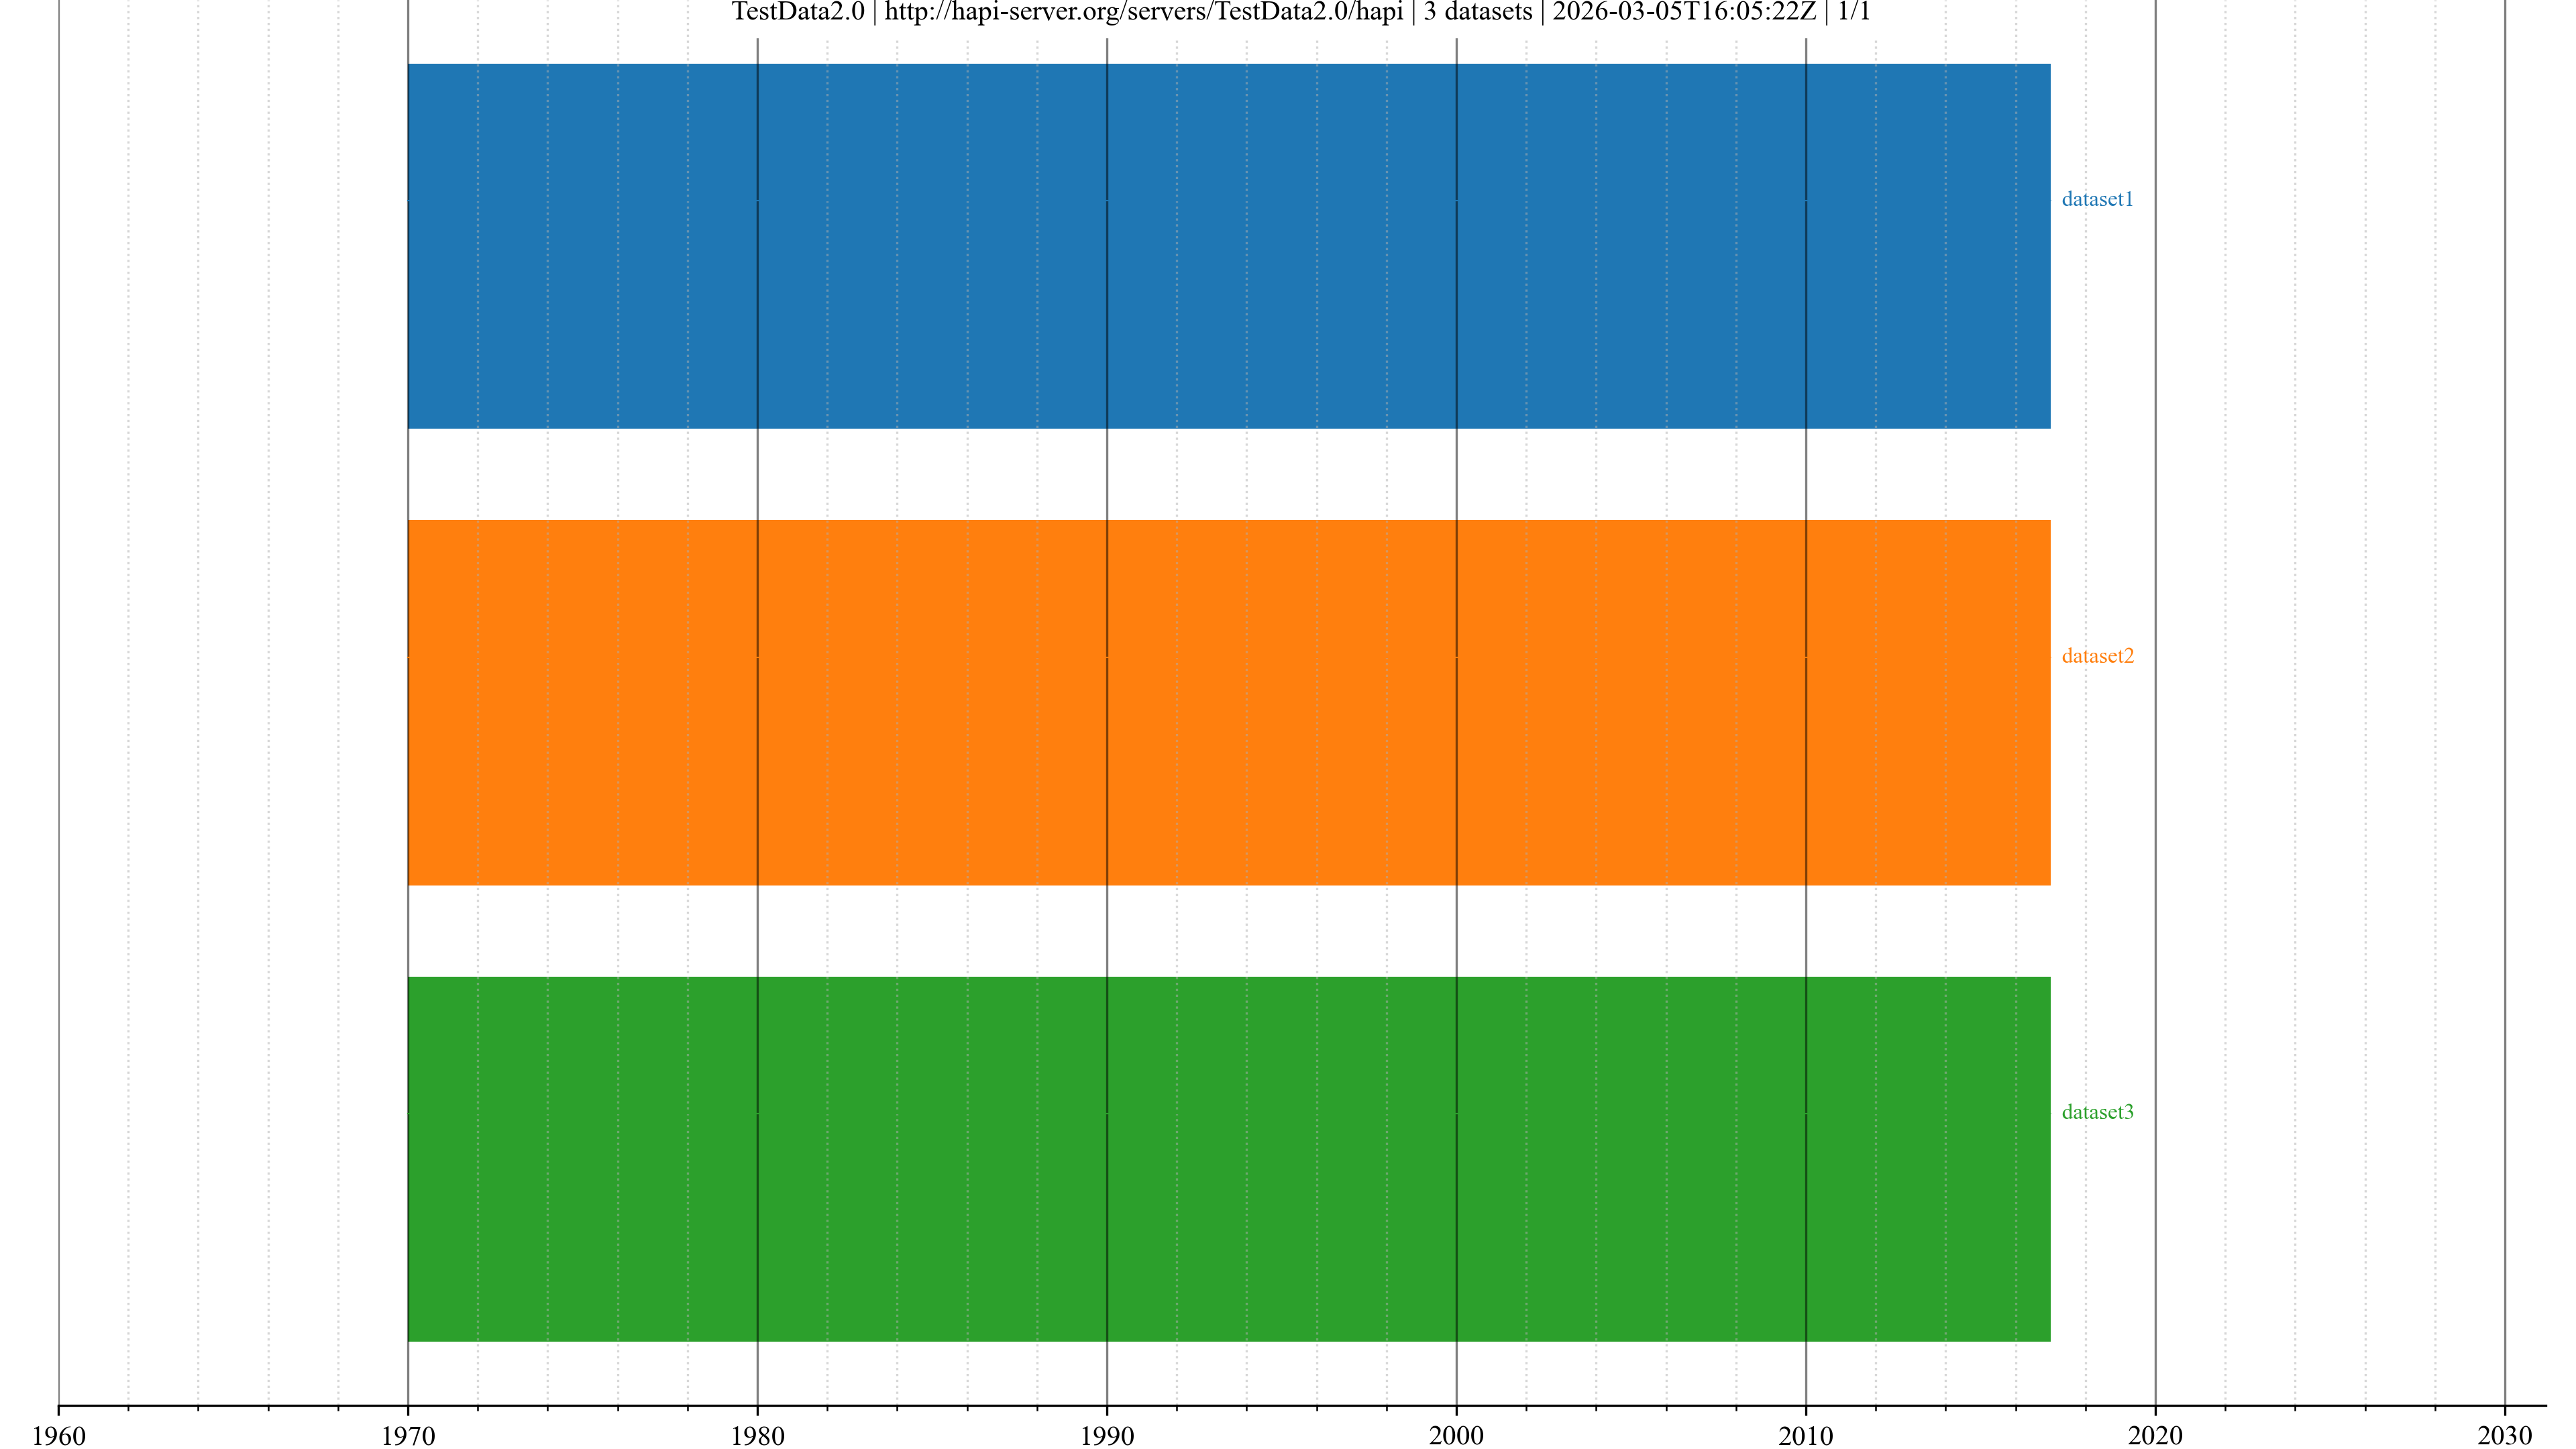Click the hapi-server.org URL in title

click(1143, 13)
